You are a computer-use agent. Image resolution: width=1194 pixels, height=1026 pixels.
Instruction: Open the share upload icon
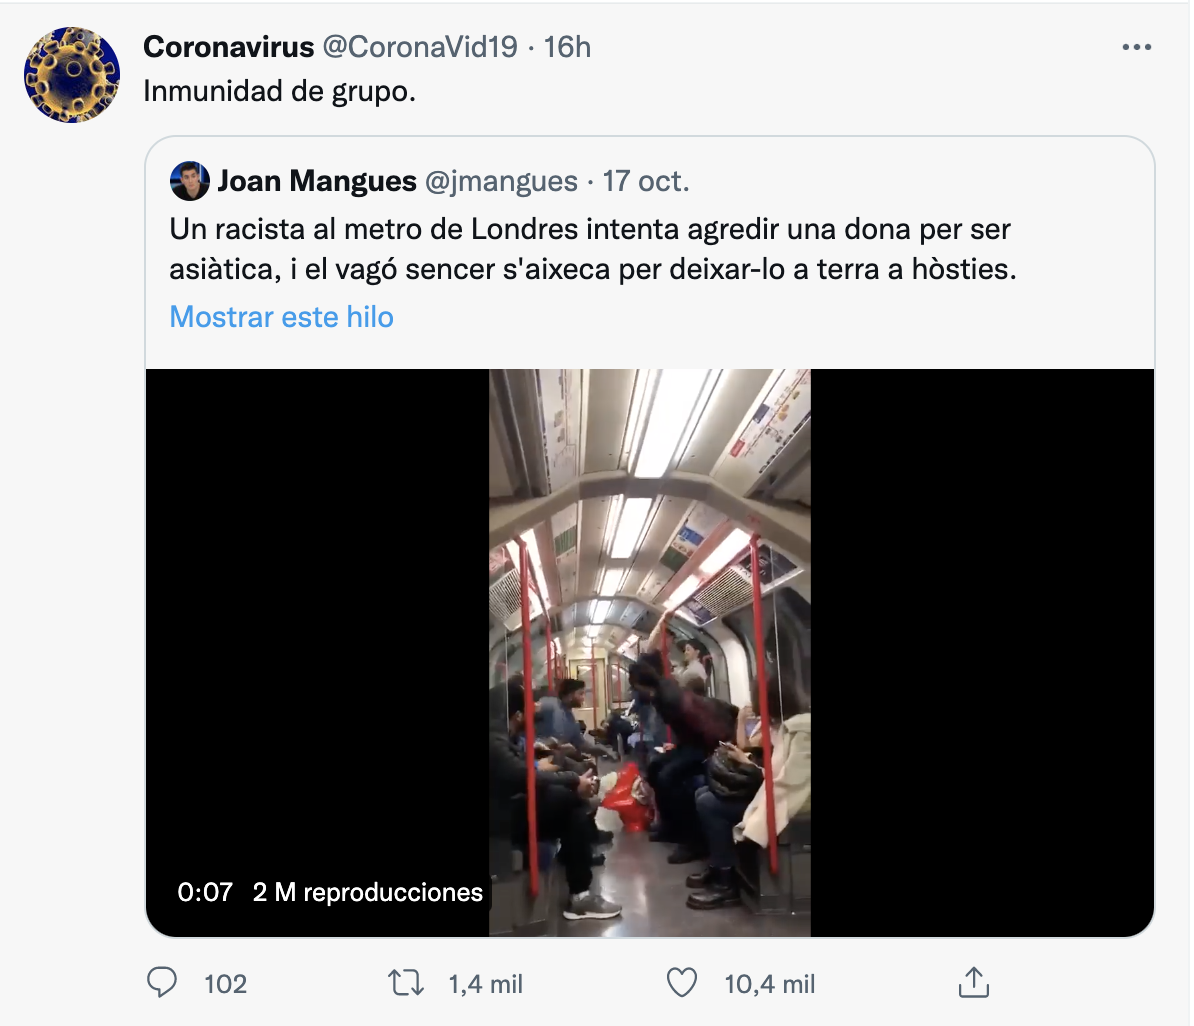tap(973, 982)
